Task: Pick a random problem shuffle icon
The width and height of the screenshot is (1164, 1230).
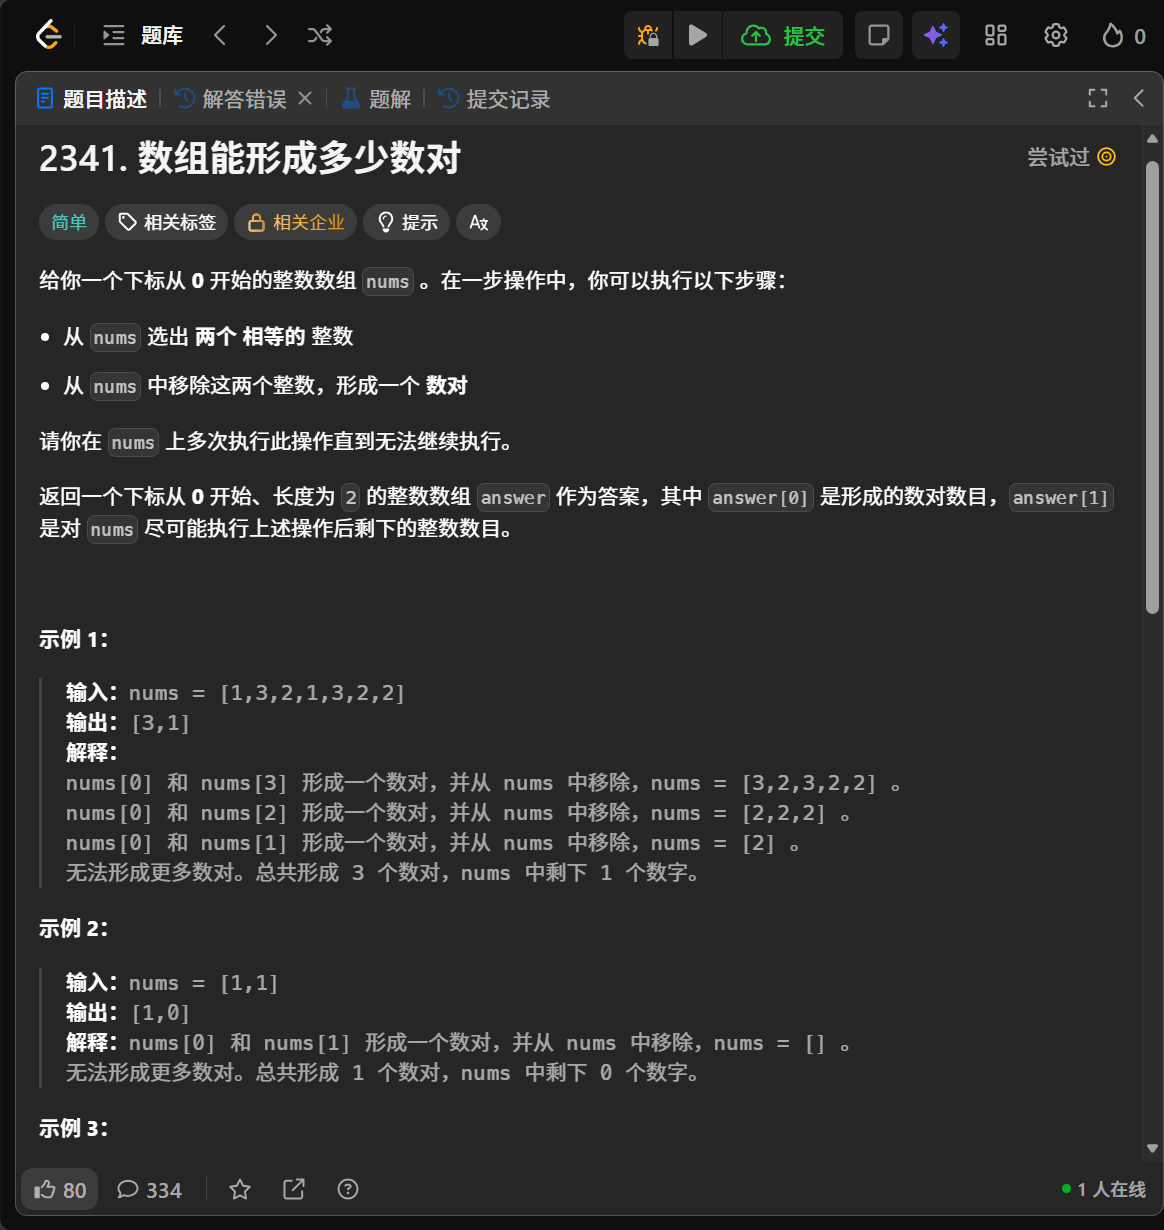Action: click(320, 36)
